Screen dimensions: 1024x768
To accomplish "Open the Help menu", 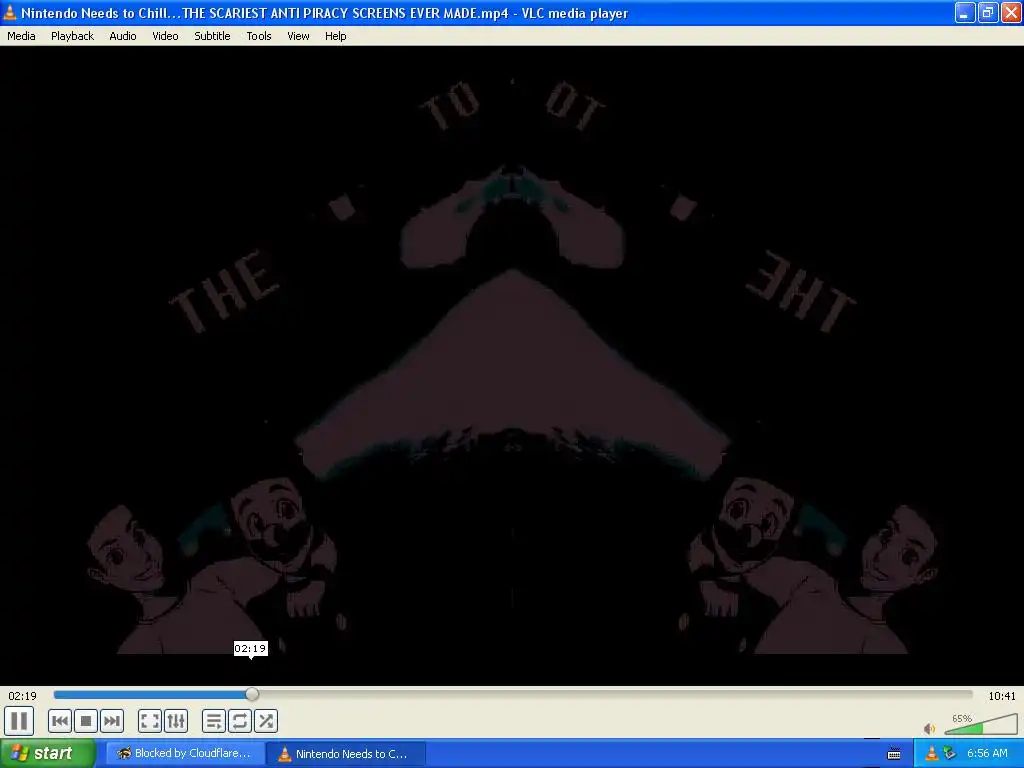I will click(x=336, y=36).
